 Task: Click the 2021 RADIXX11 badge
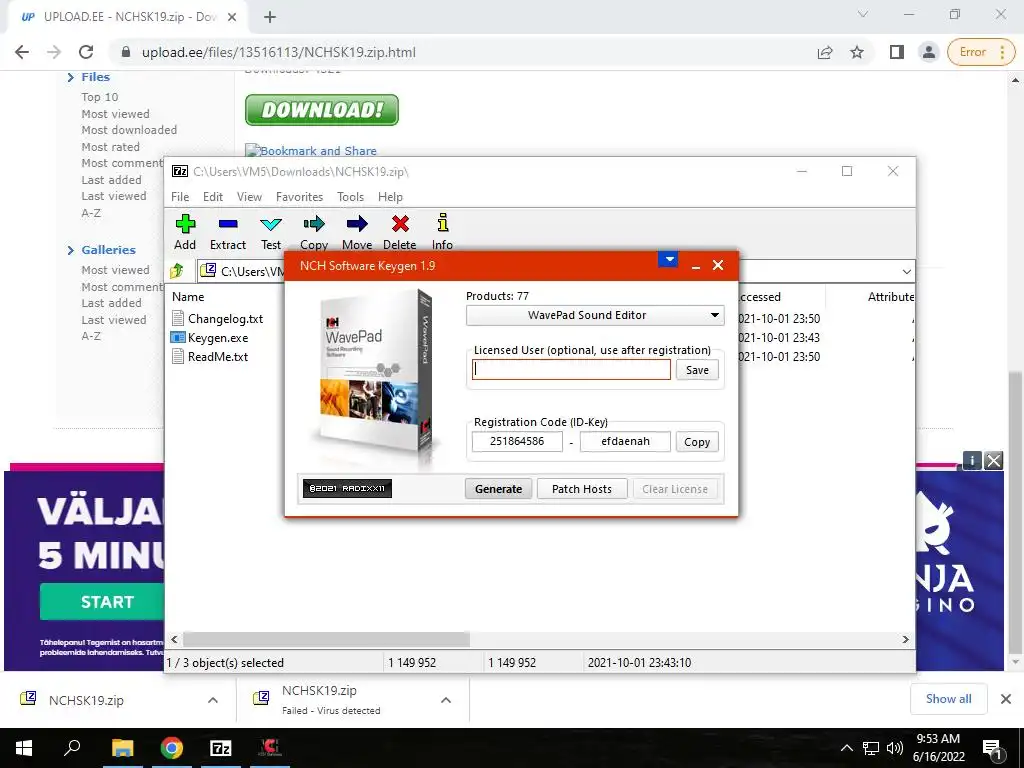(x=347, y=488)
